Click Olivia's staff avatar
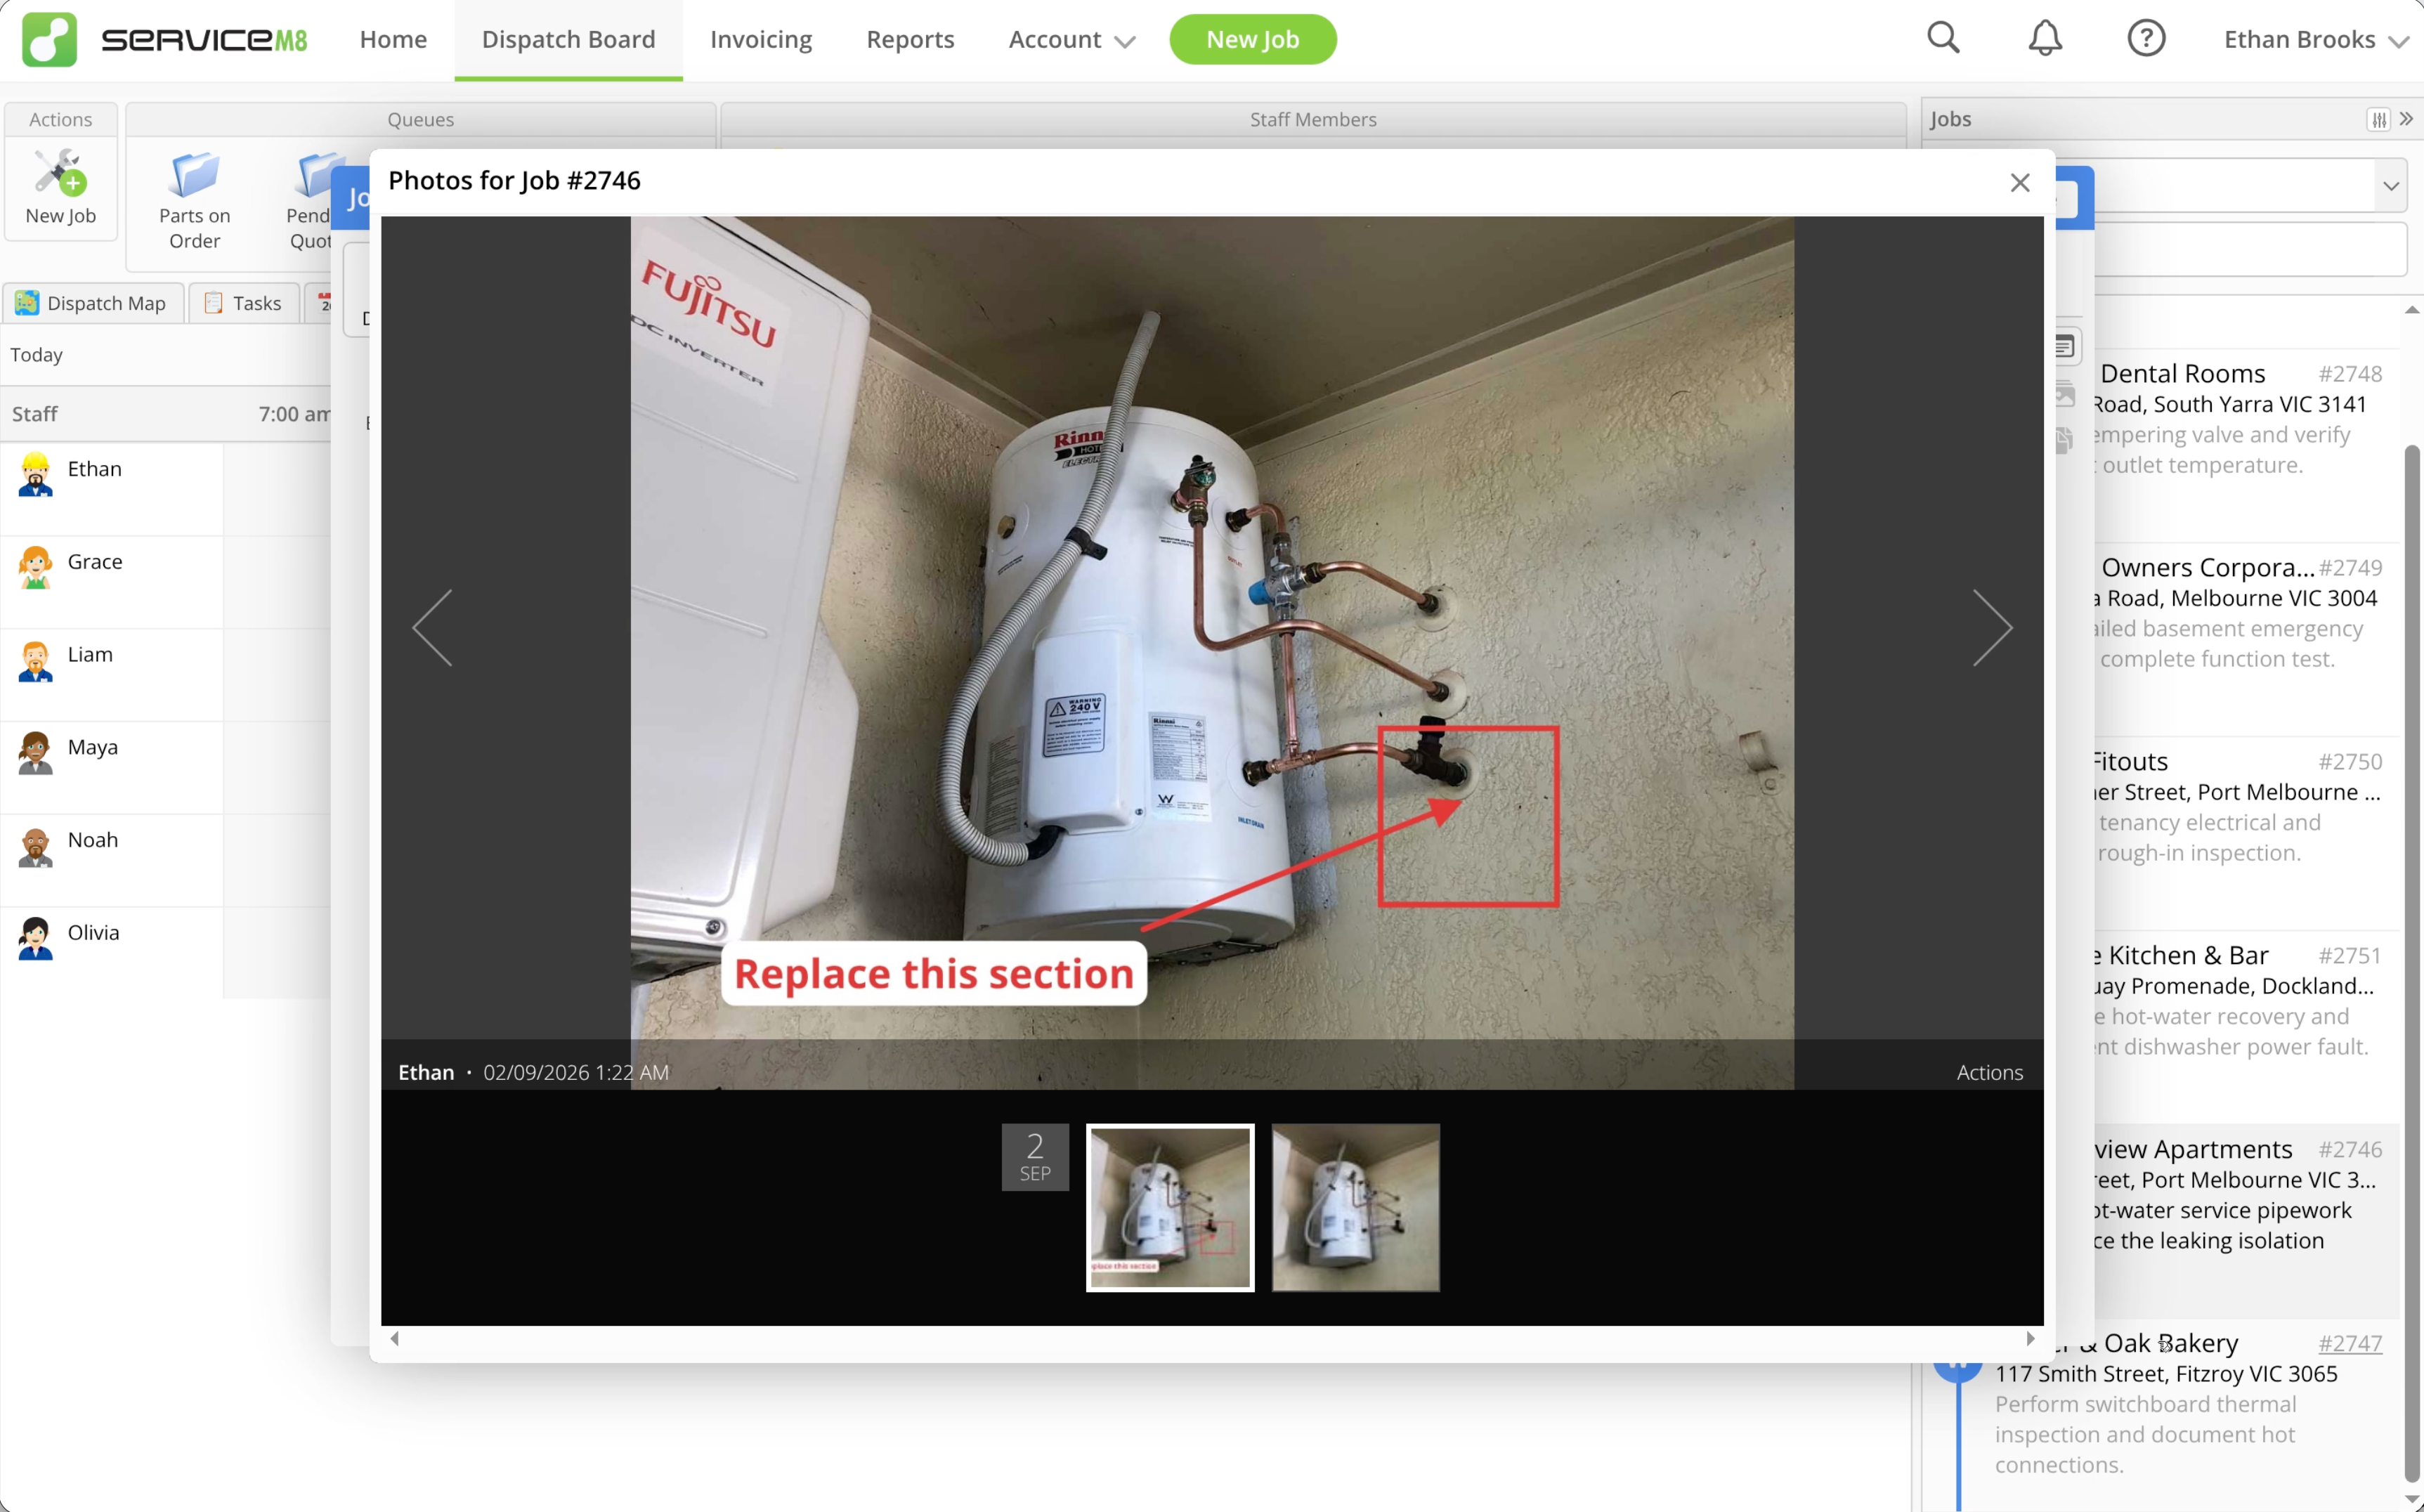Image resolution: width=2424 pixels, height=1512 pixels. (35, 938)
